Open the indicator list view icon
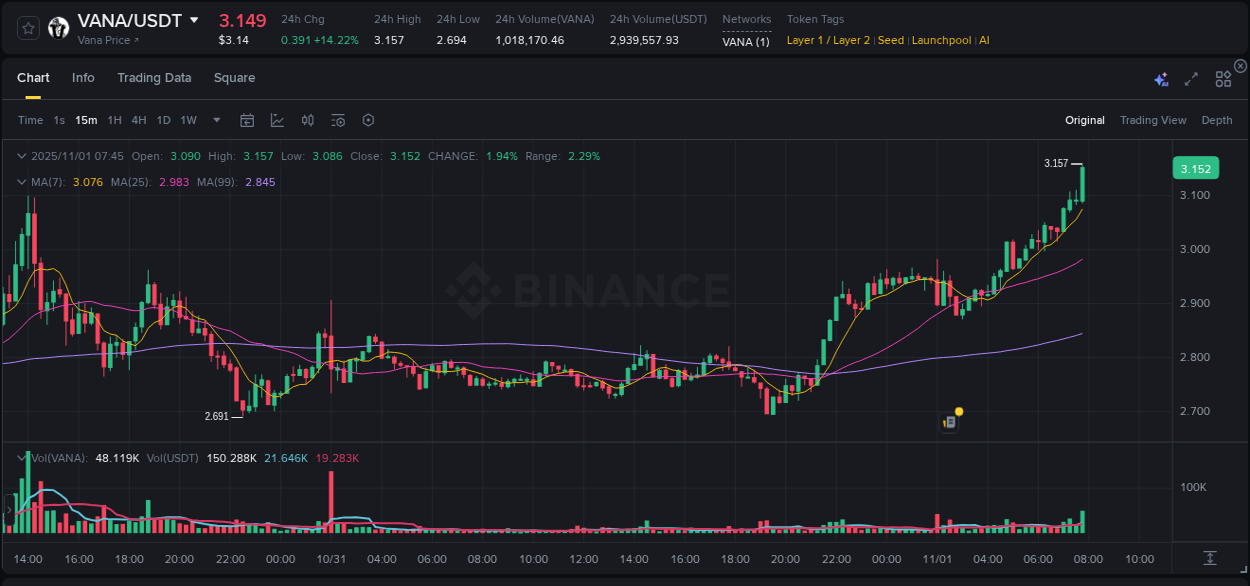Viewport: 1250px width, 586px height. tap(337, 119)
